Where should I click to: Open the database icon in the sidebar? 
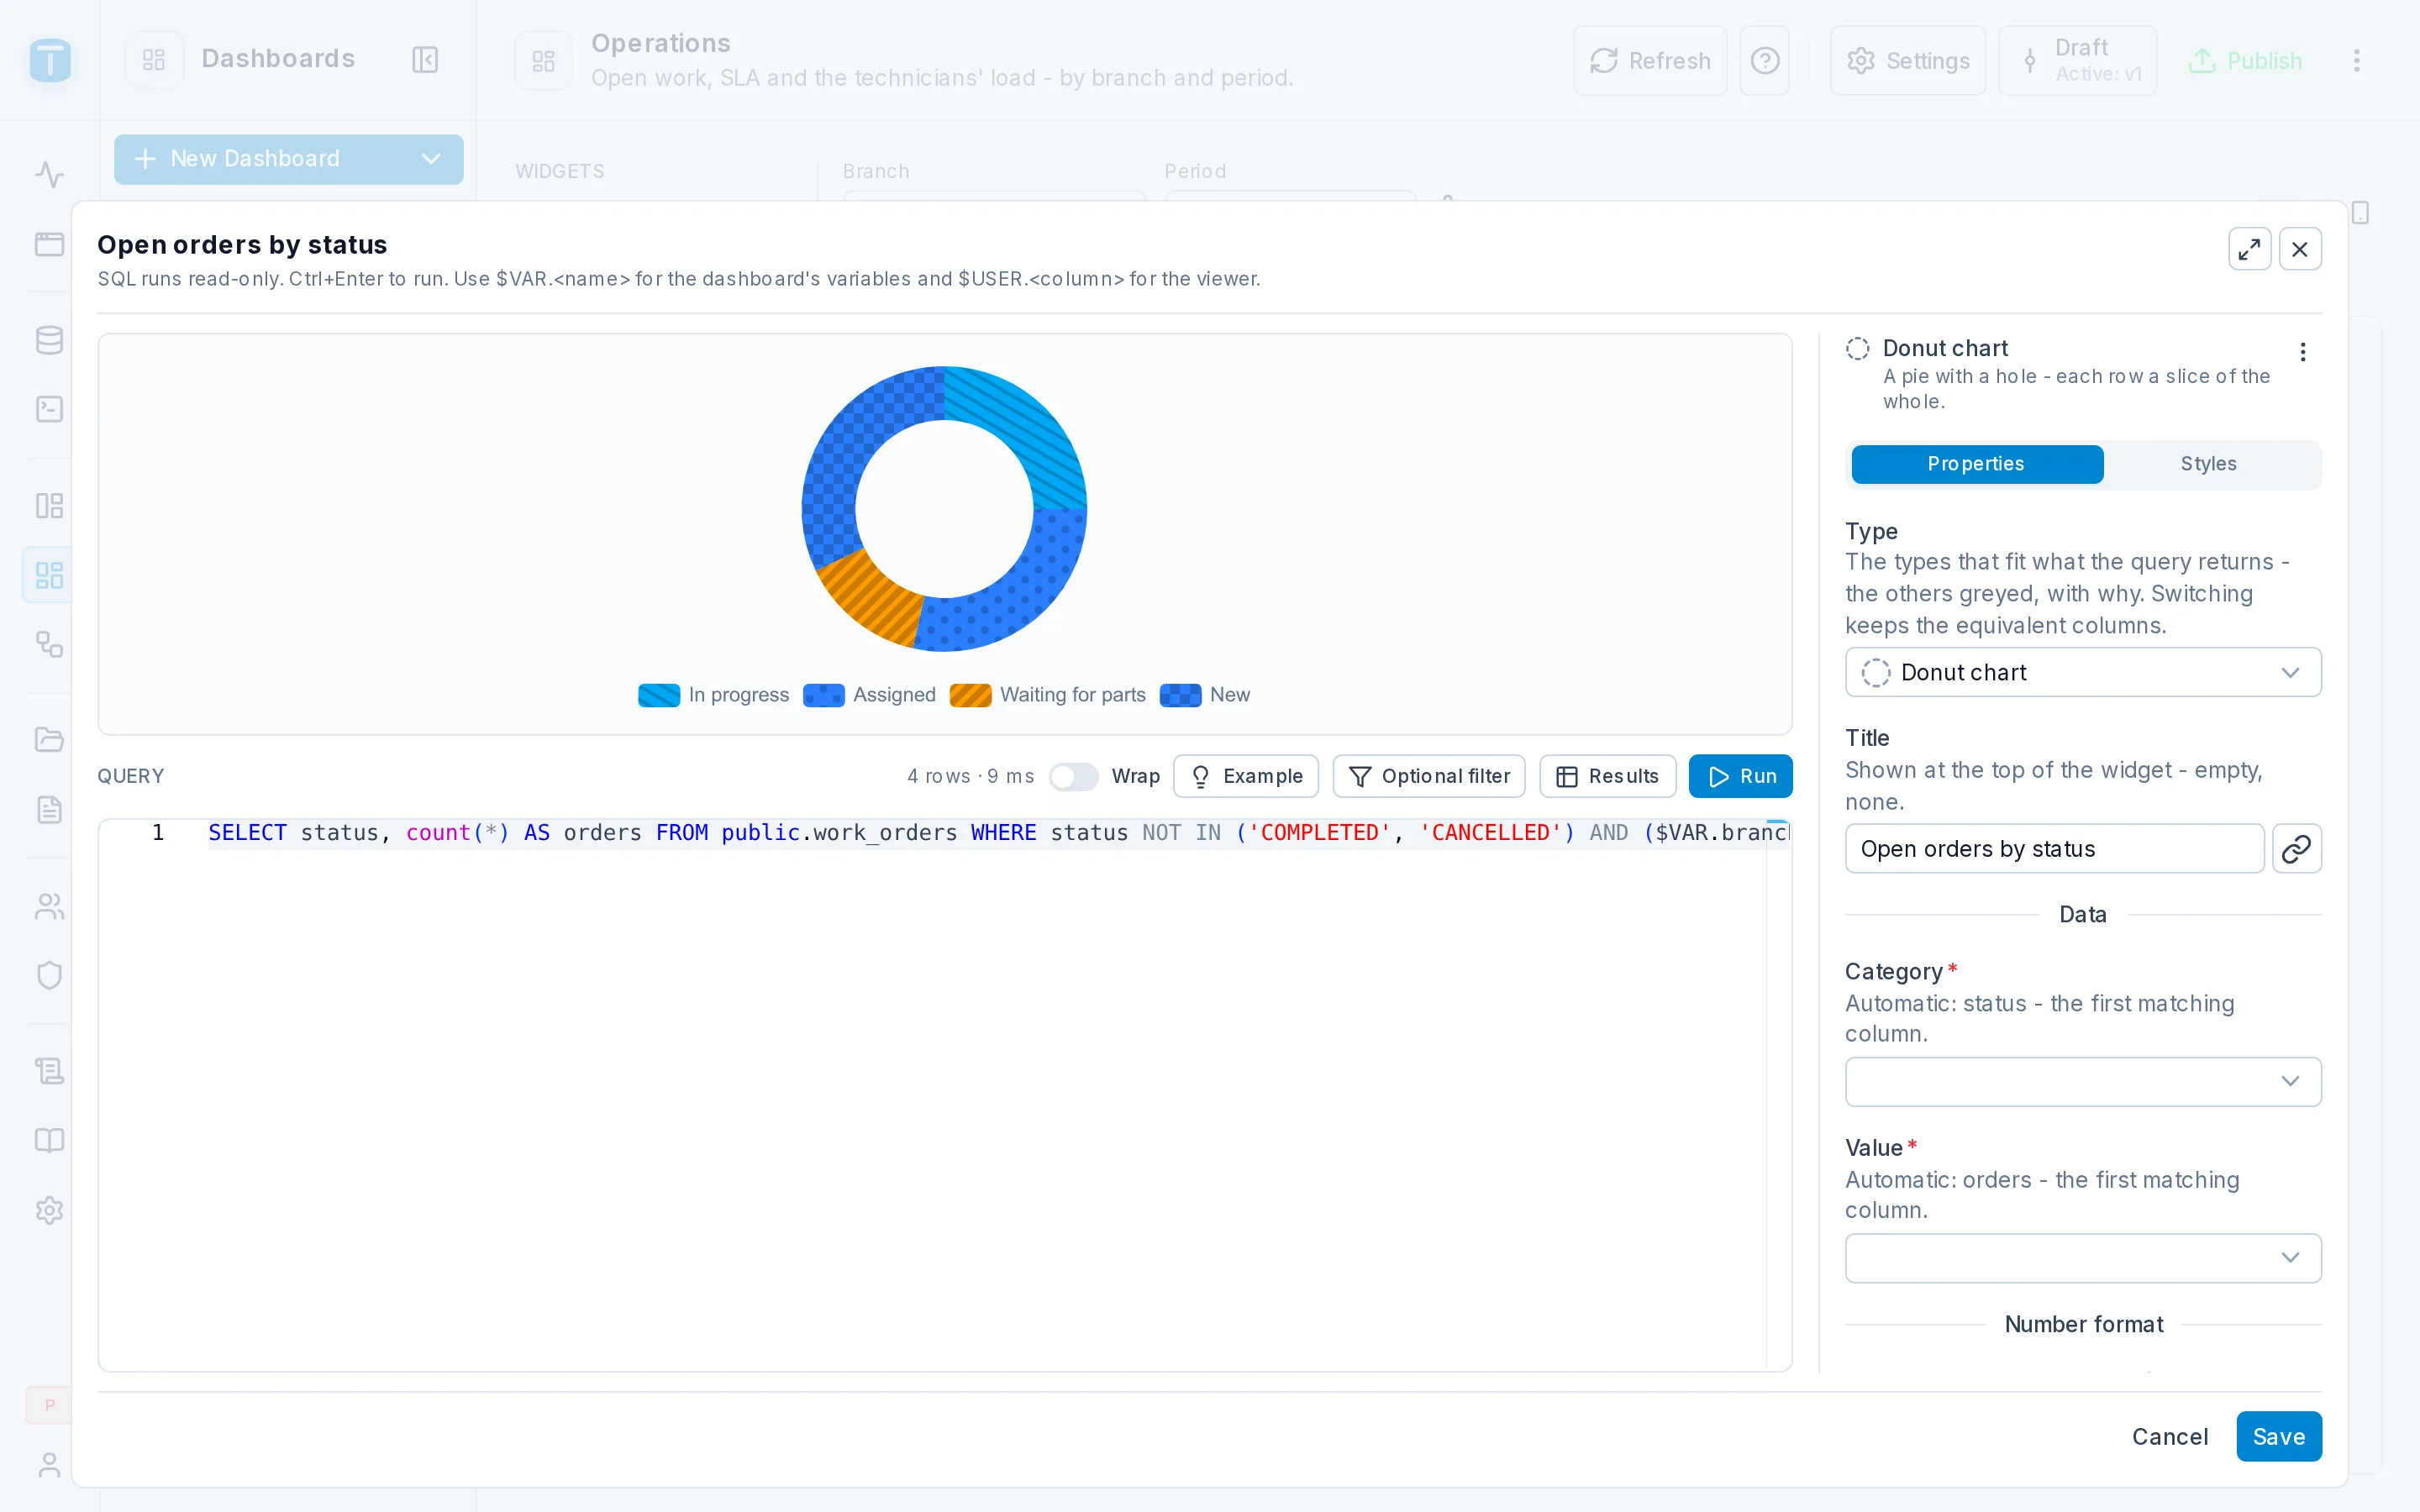49,340
